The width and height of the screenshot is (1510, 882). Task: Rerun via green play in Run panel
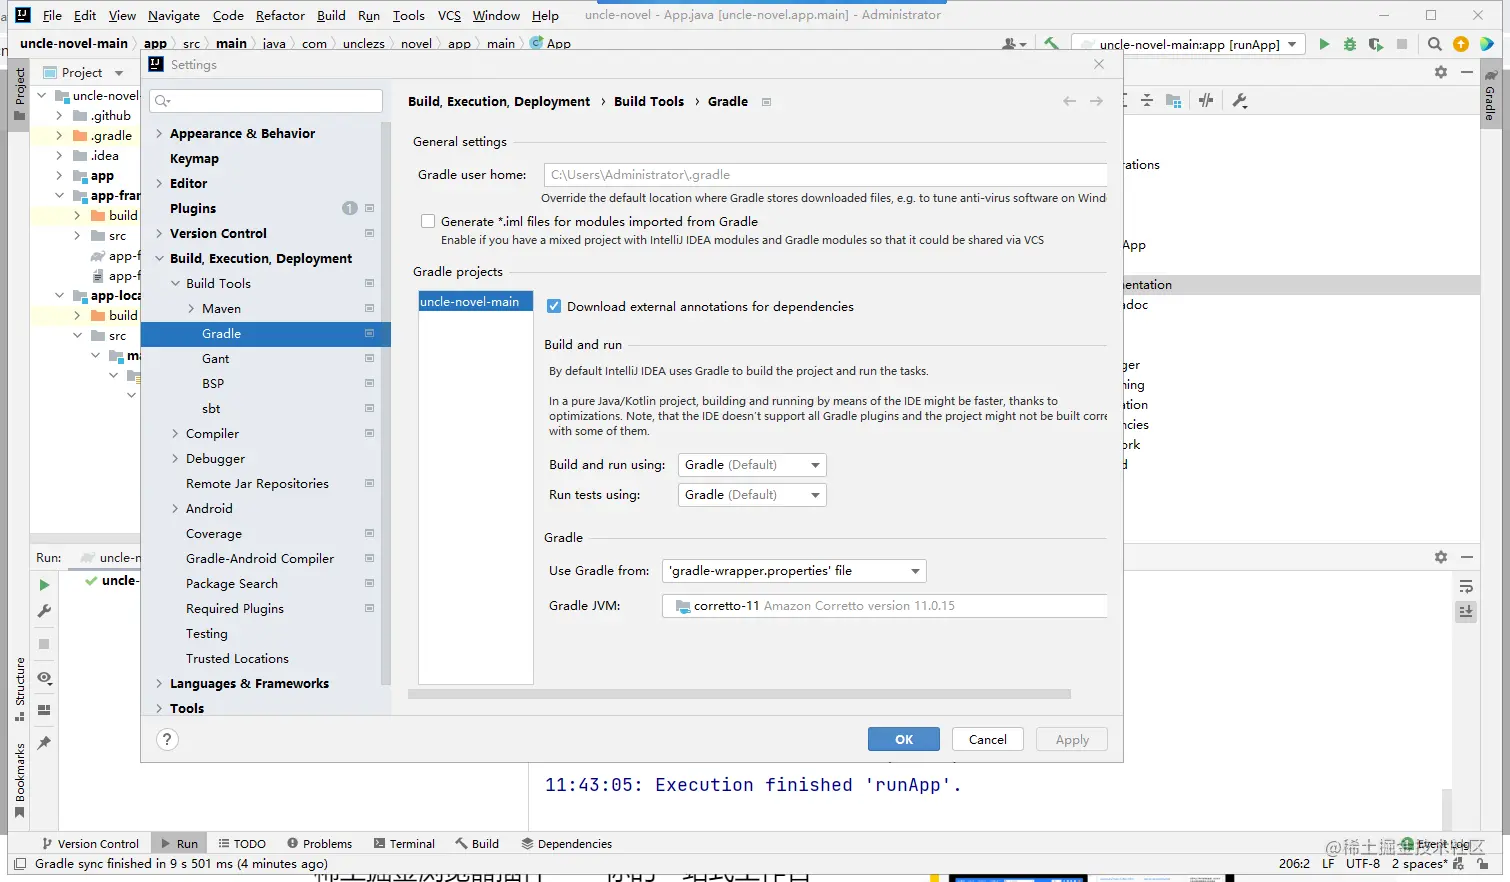point(44,585)
